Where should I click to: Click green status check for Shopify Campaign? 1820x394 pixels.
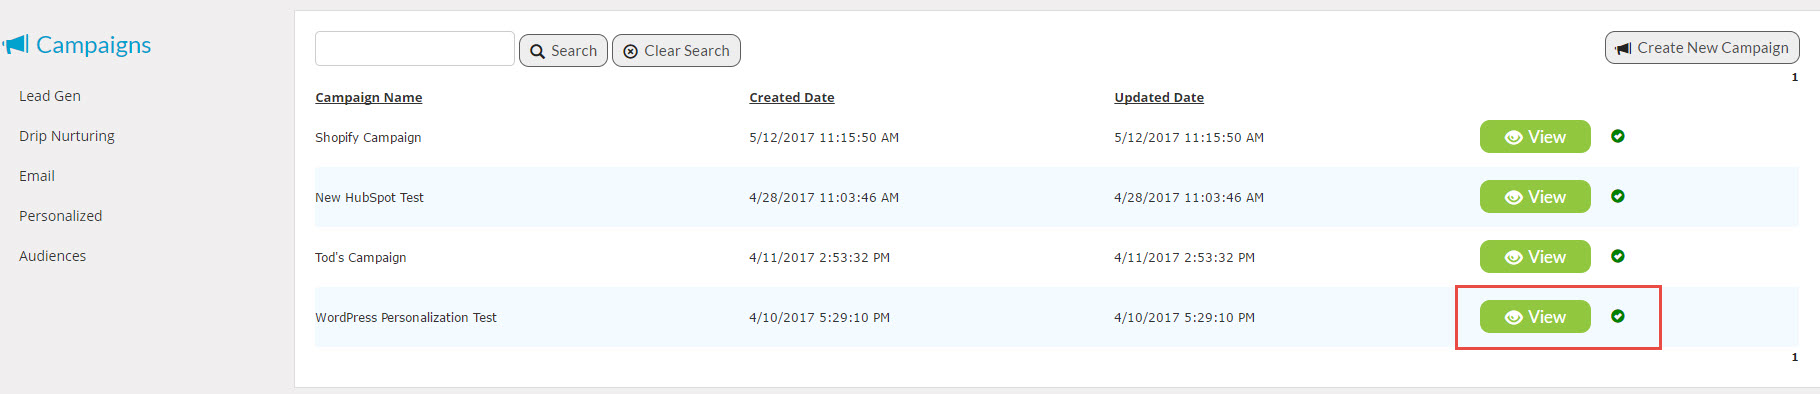point(1618,136)
